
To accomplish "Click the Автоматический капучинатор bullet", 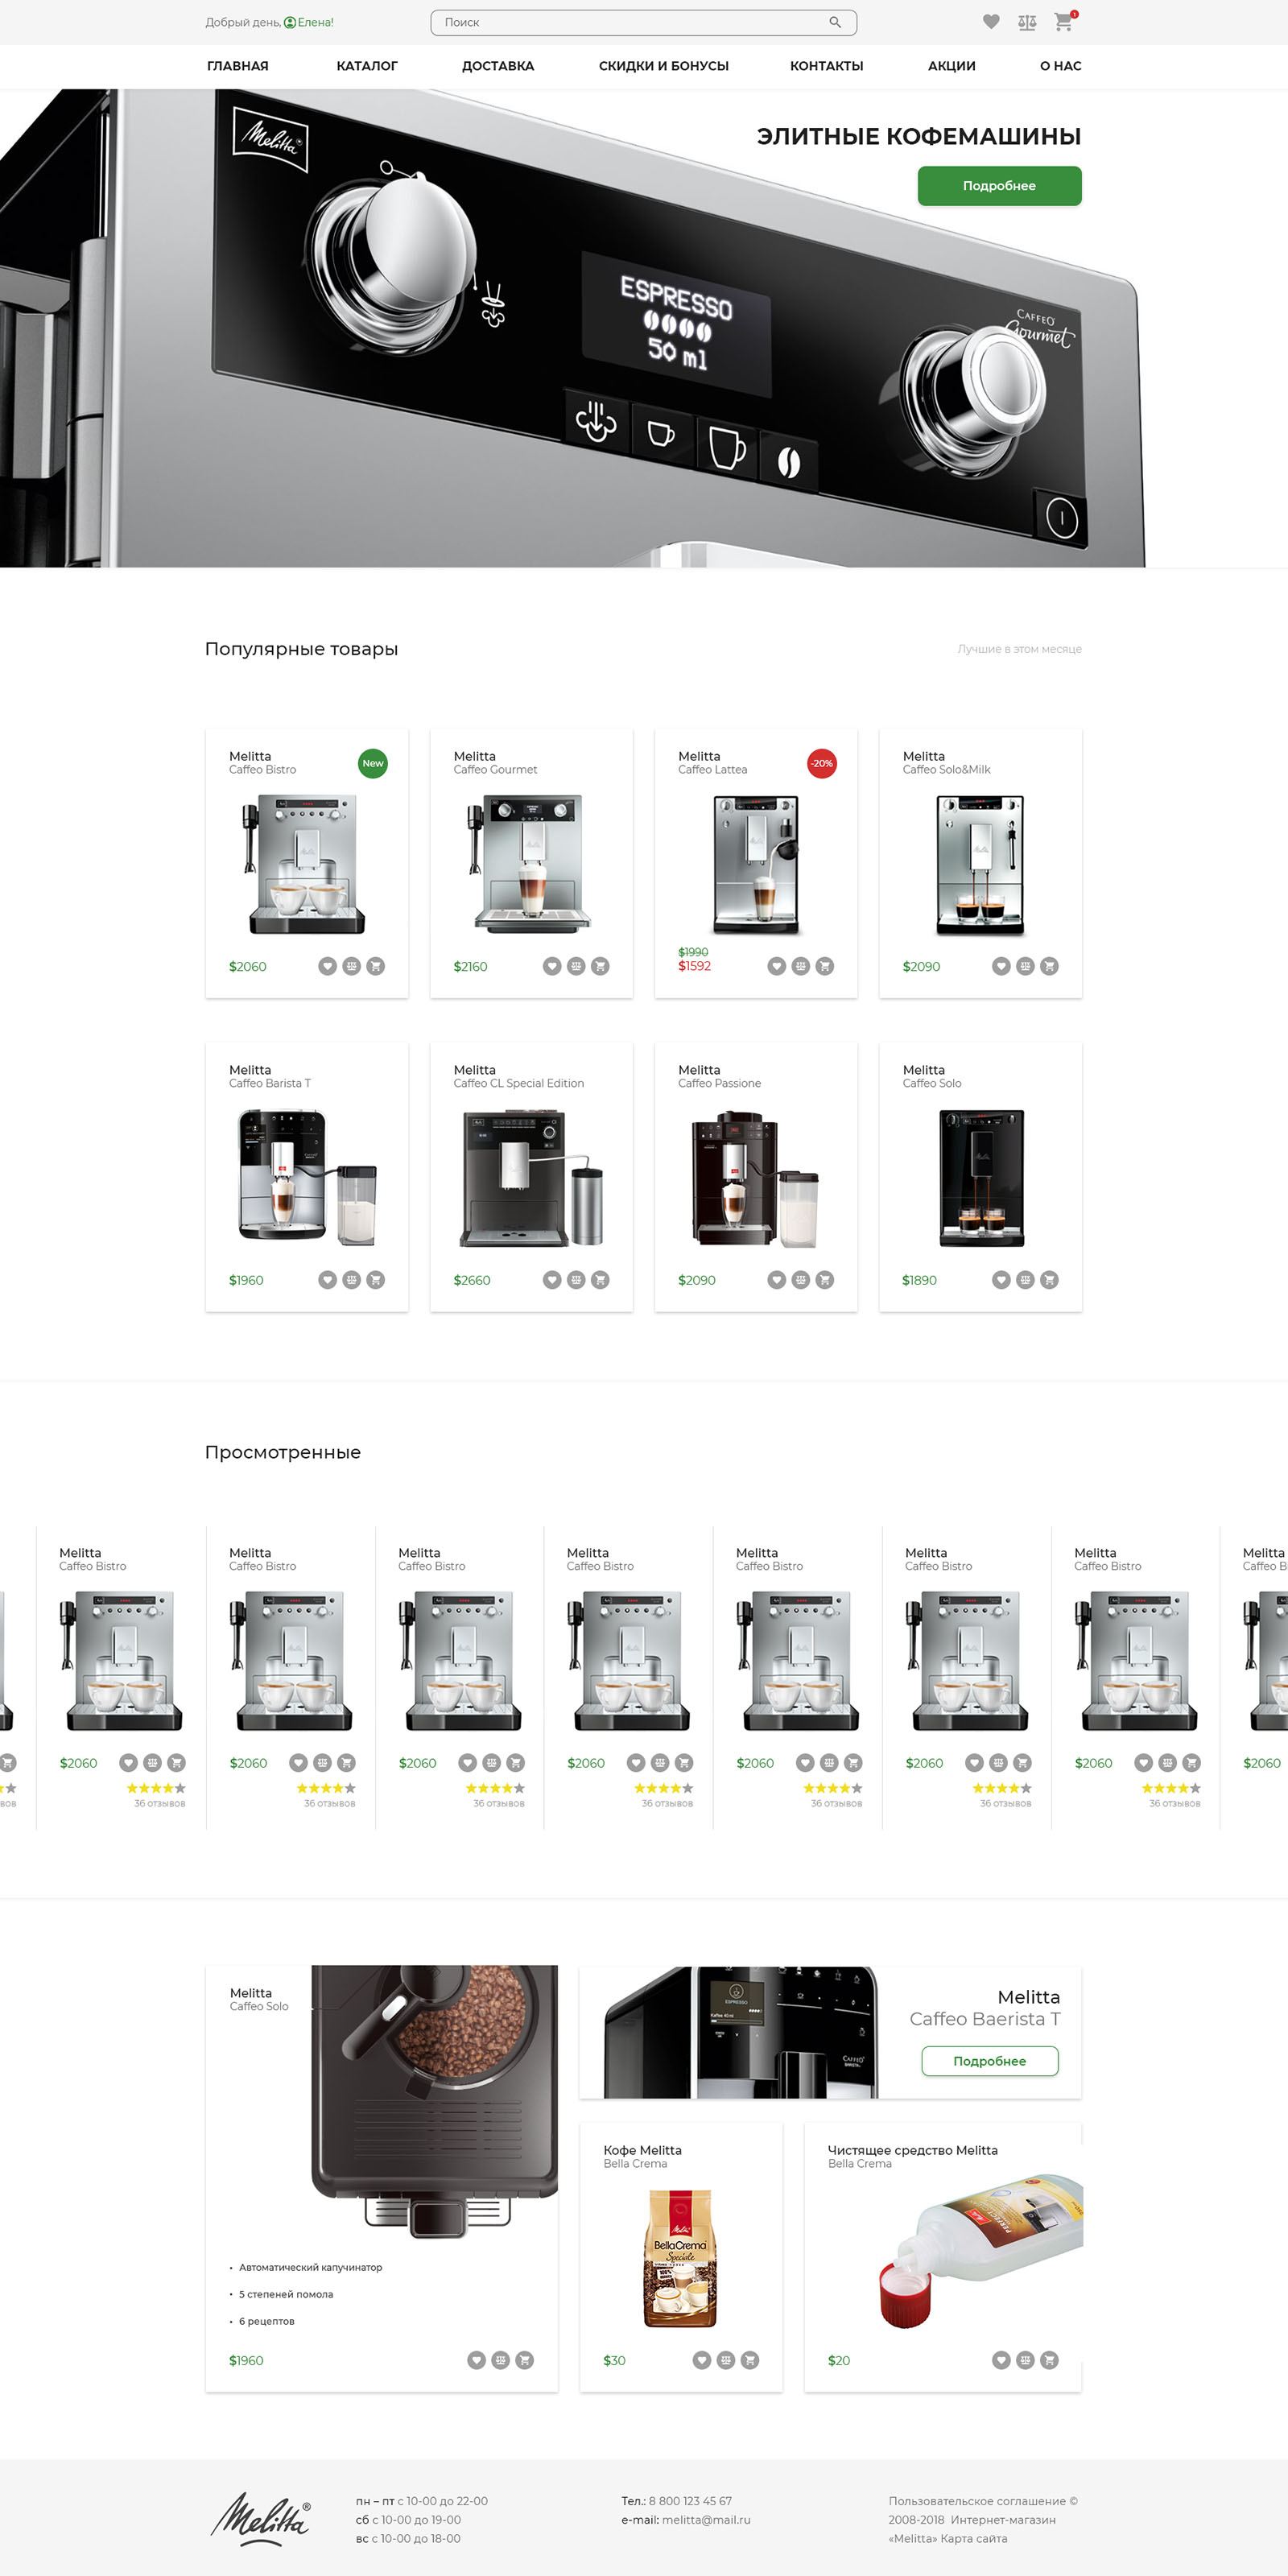I will (x=310, y=2267).
